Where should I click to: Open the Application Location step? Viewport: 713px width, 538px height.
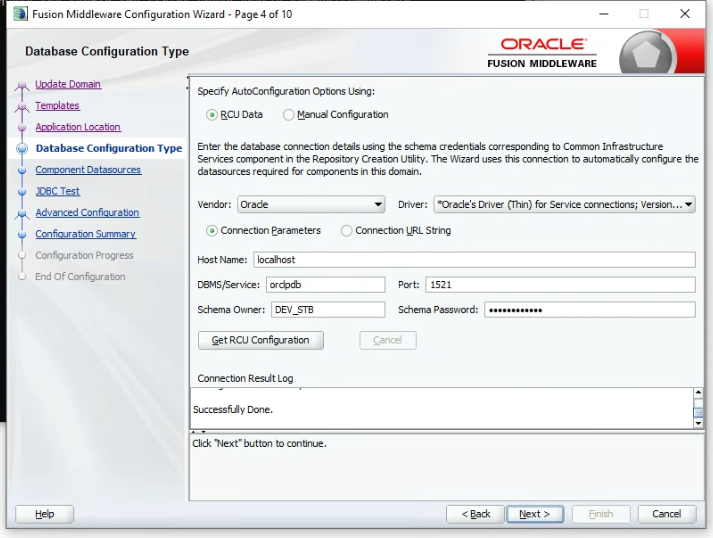pyautogui.click(x=78, y=127)
